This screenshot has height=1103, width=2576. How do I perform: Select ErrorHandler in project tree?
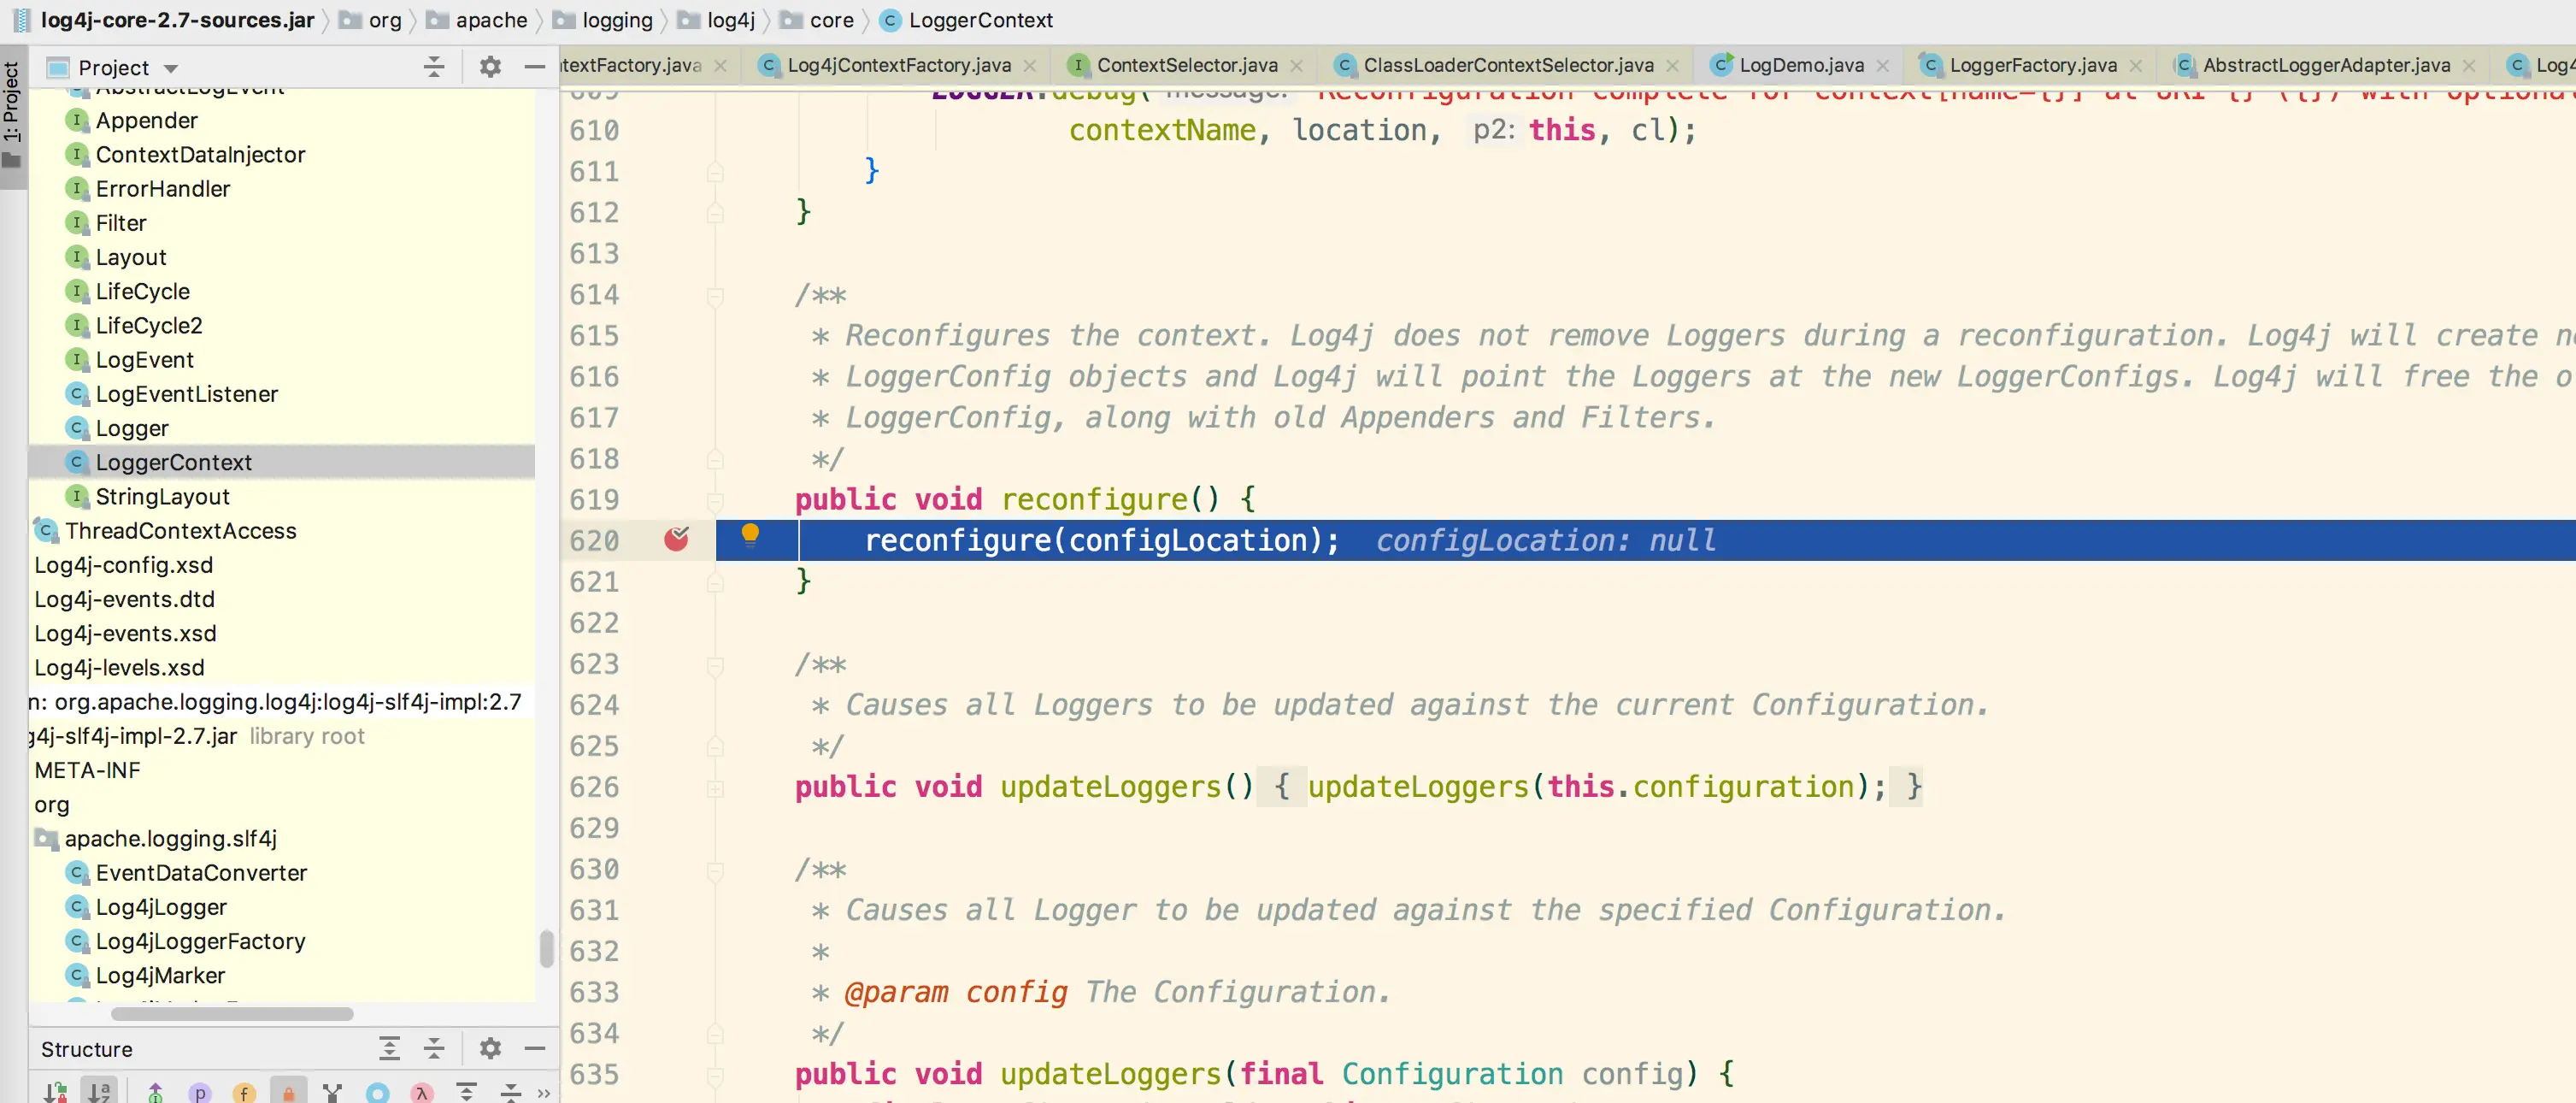pyautogui.click(x=162, y=188)
